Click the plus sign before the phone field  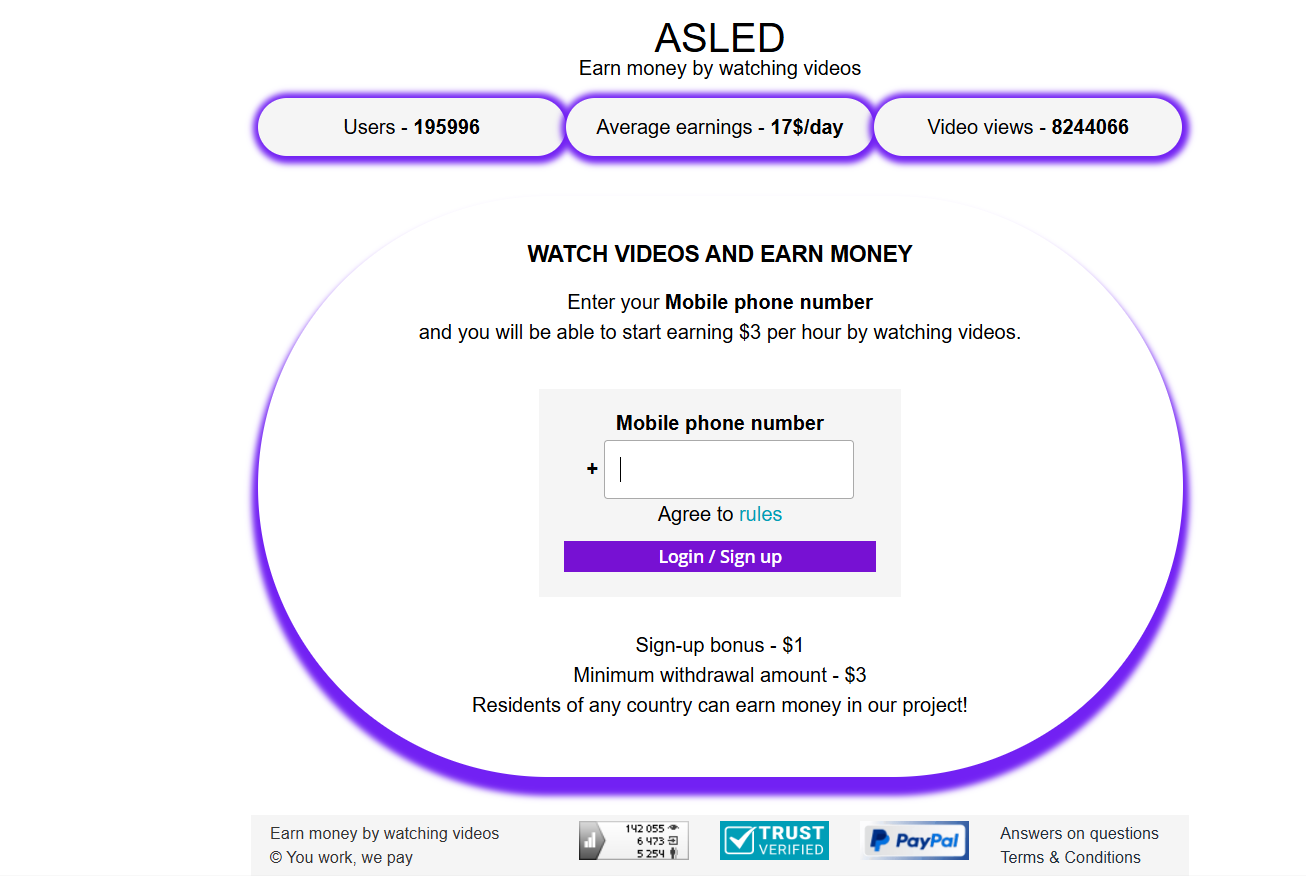(592, 469)
